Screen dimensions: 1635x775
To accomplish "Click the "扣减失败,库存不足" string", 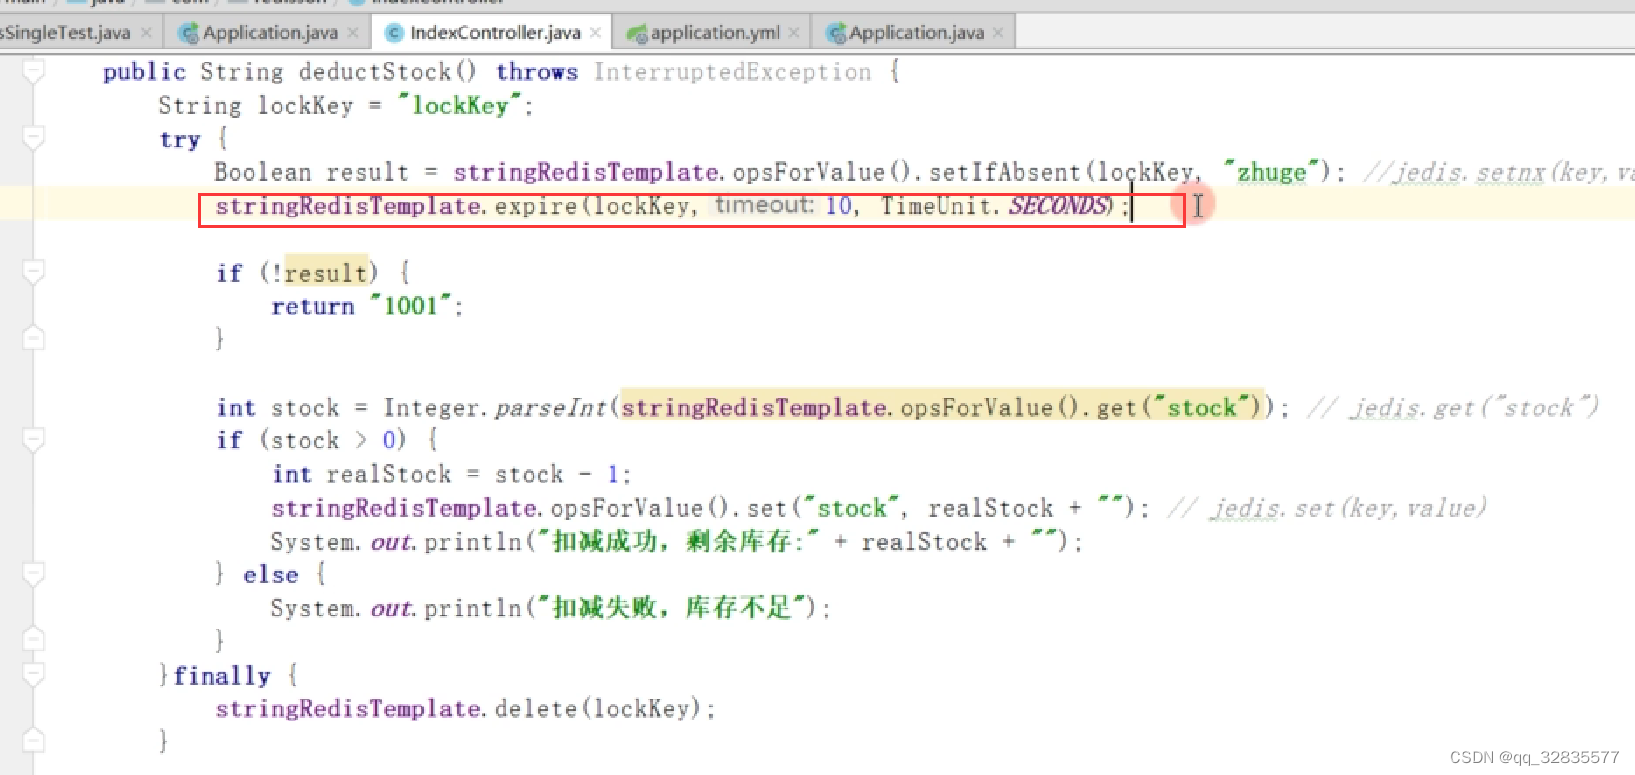I will pos(670,607).
